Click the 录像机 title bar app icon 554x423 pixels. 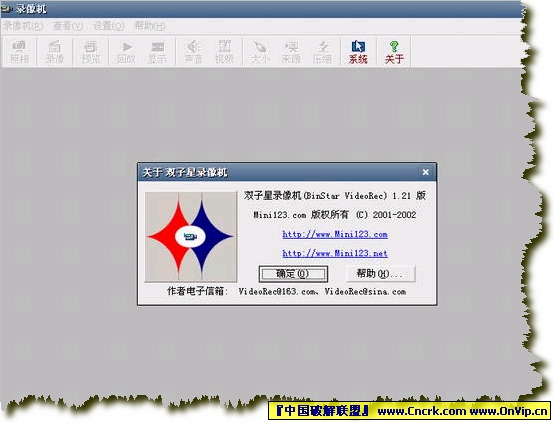click(x=6, y=9)
